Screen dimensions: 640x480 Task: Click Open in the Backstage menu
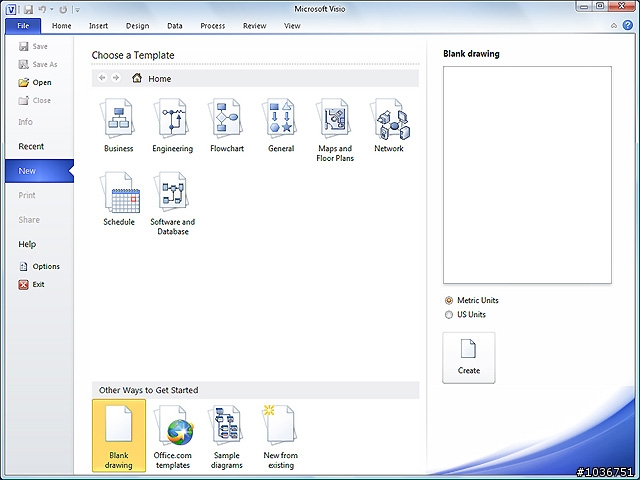[x=36, y=82]
